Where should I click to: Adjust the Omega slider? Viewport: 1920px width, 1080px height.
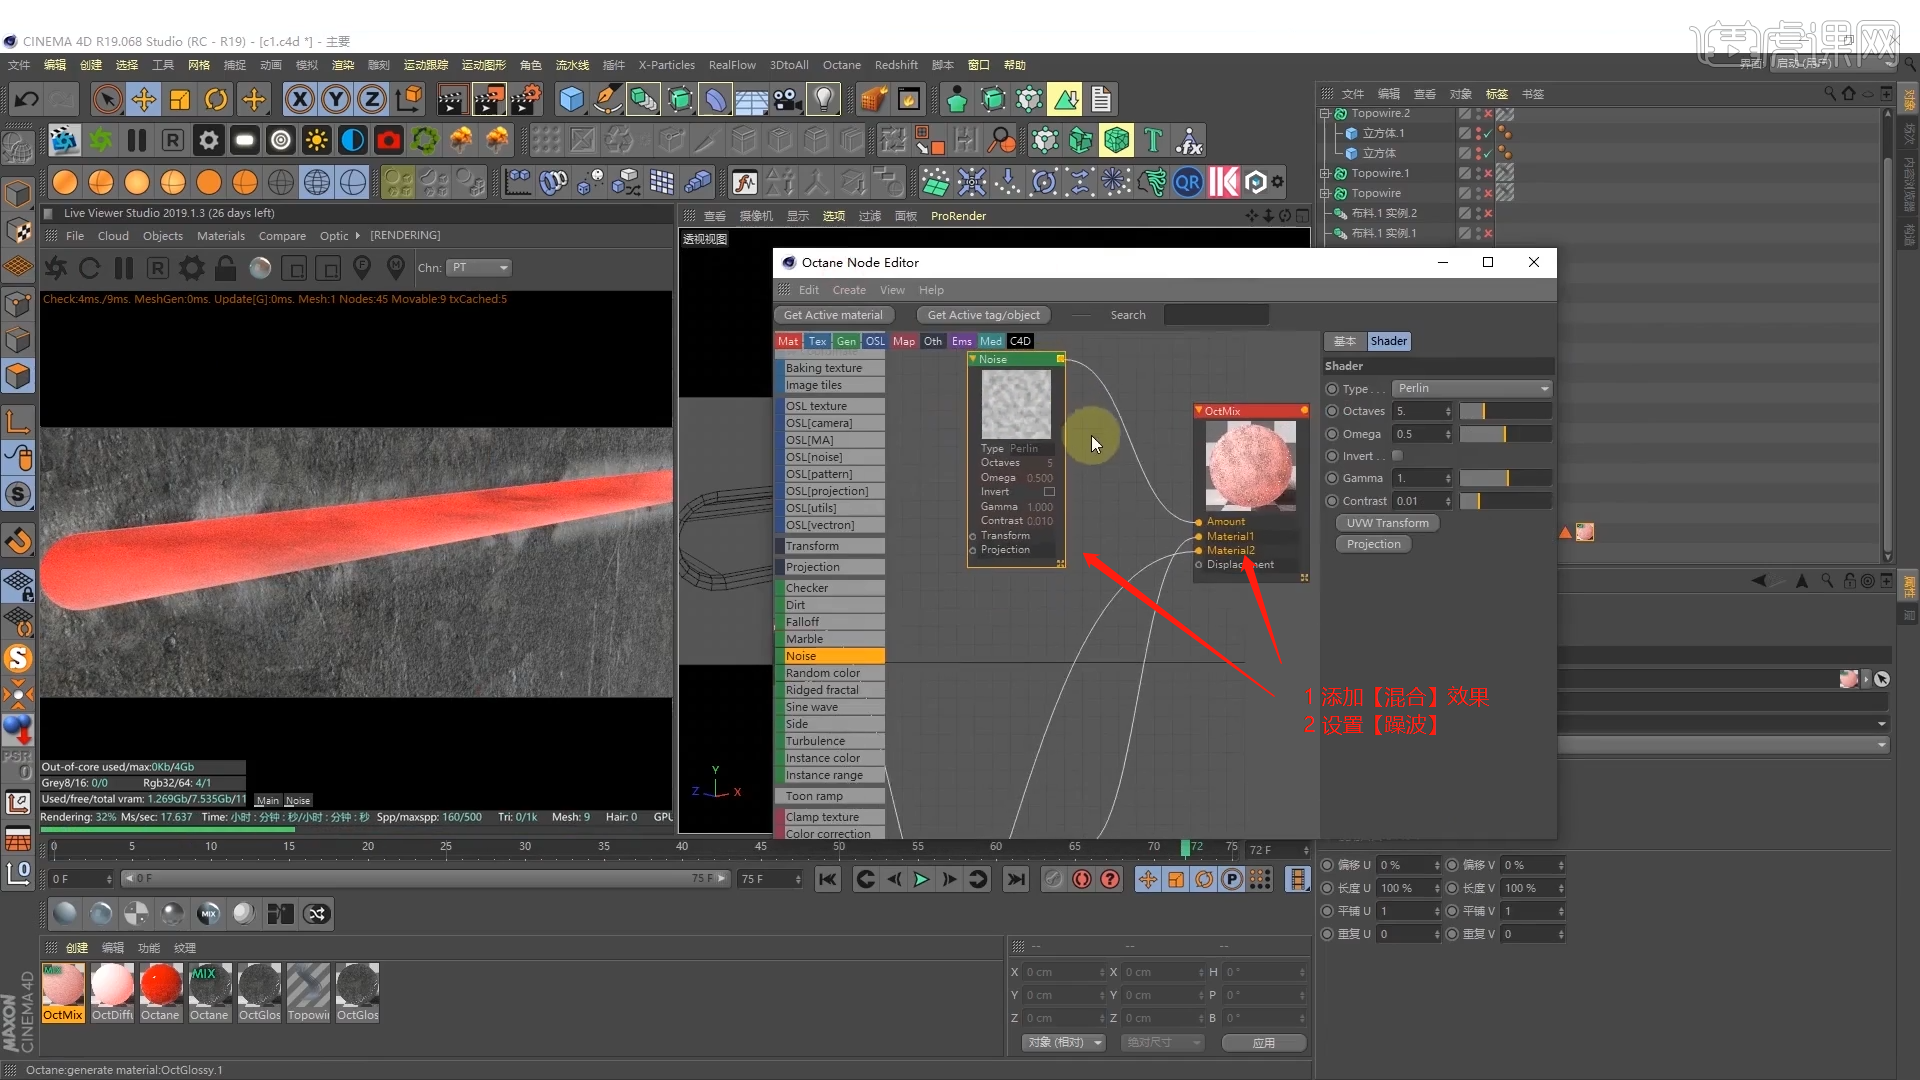point(1505,434)
